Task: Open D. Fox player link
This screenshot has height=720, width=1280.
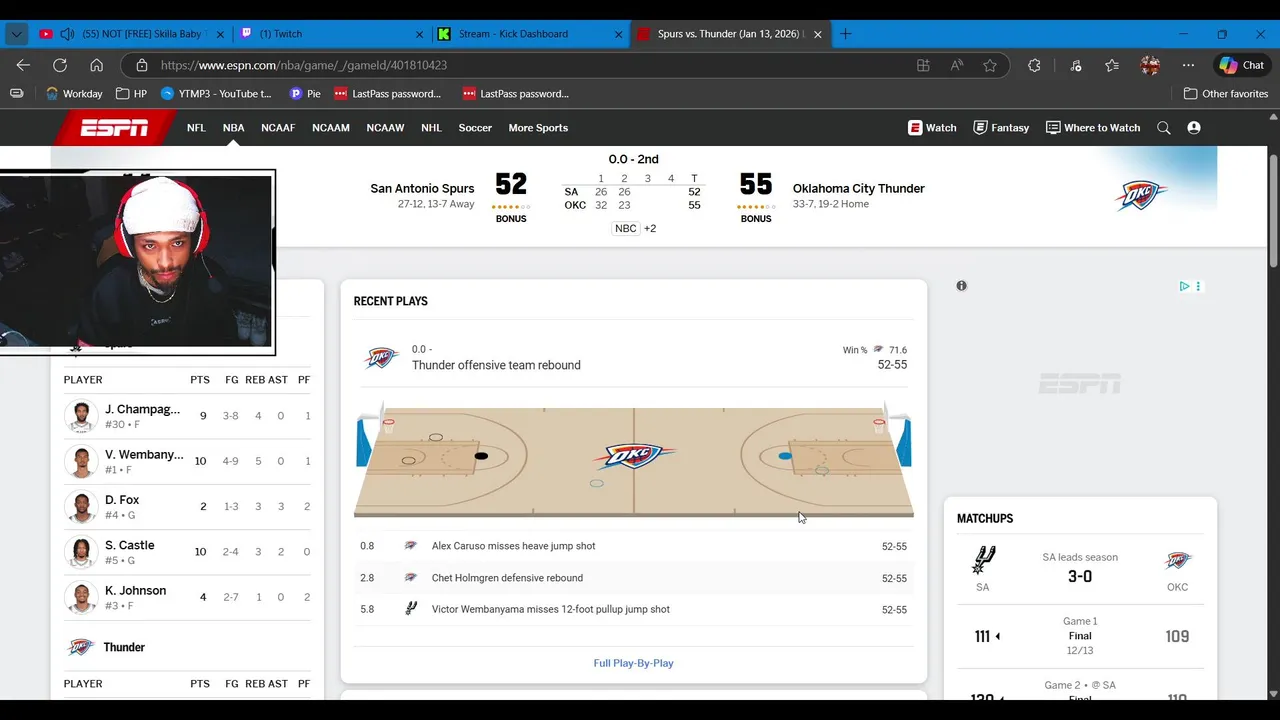Action: click(122, 500)
